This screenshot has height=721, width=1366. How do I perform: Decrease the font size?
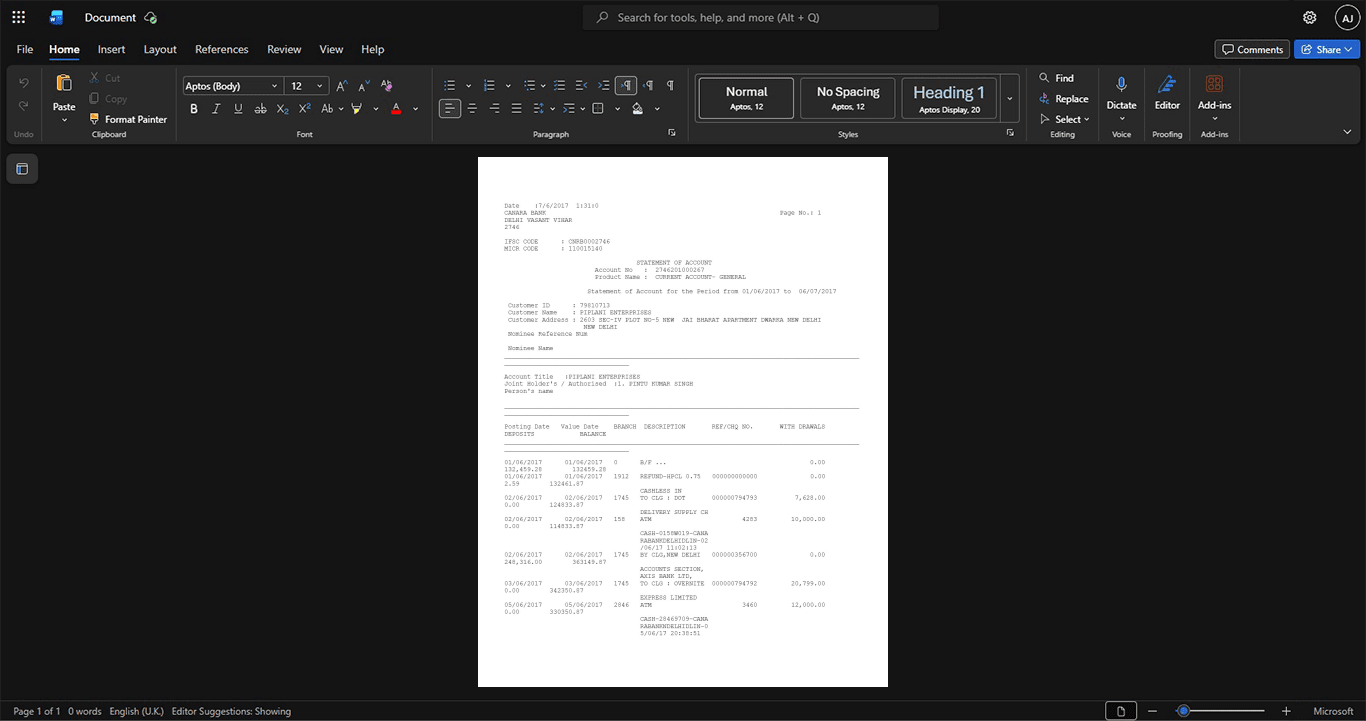[x=364, y=86]
